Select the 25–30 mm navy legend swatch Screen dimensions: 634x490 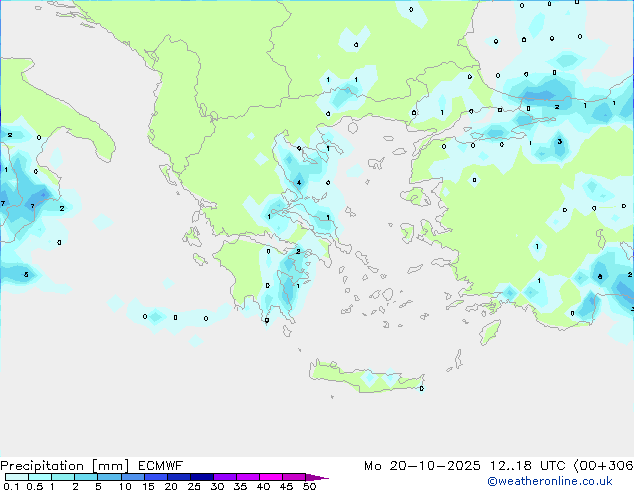(x=202, y=477)
